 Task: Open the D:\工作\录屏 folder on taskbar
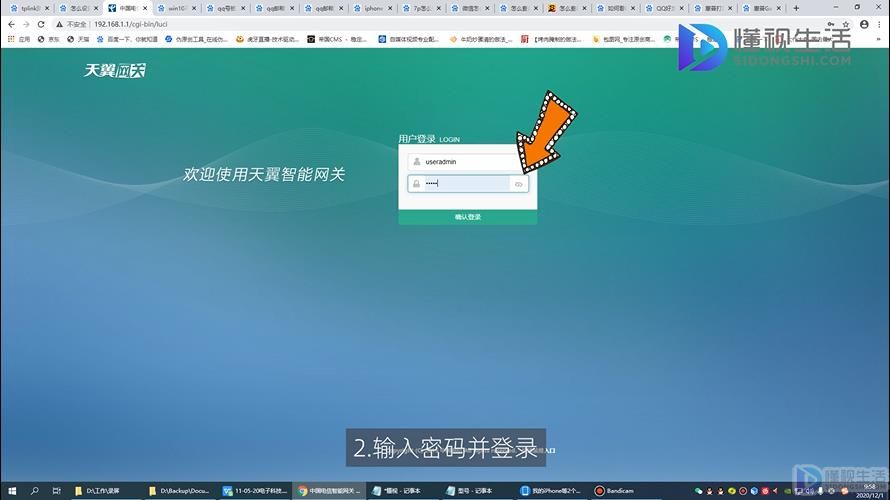tap(104, 491)
